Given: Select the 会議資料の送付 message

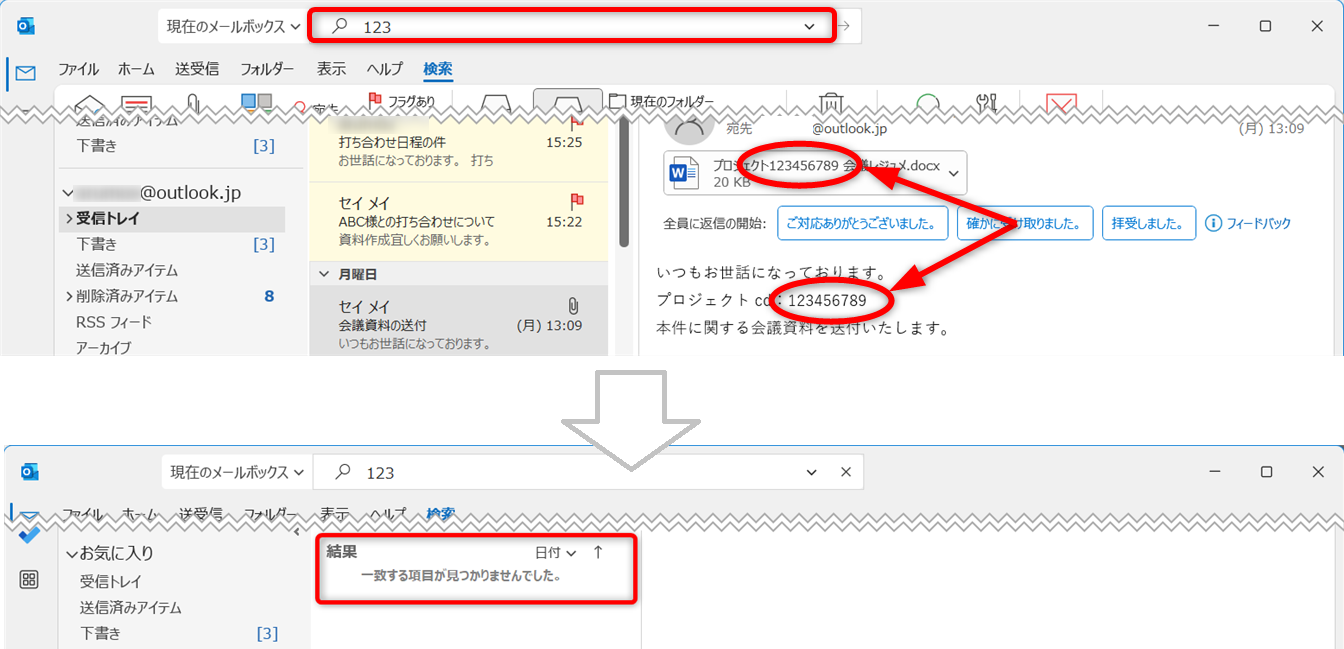Looking at the screenshot, I should click(x=459, y=320).
